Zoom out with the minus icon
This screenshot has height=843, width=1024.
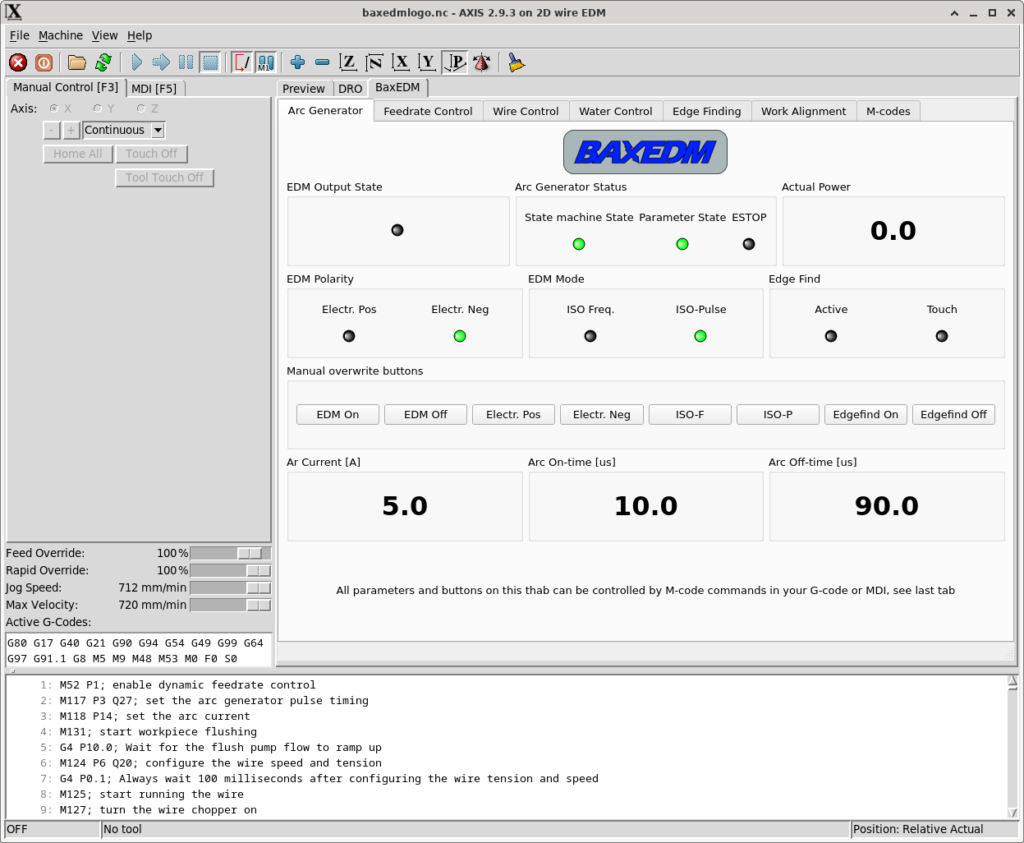click(323, 63)
